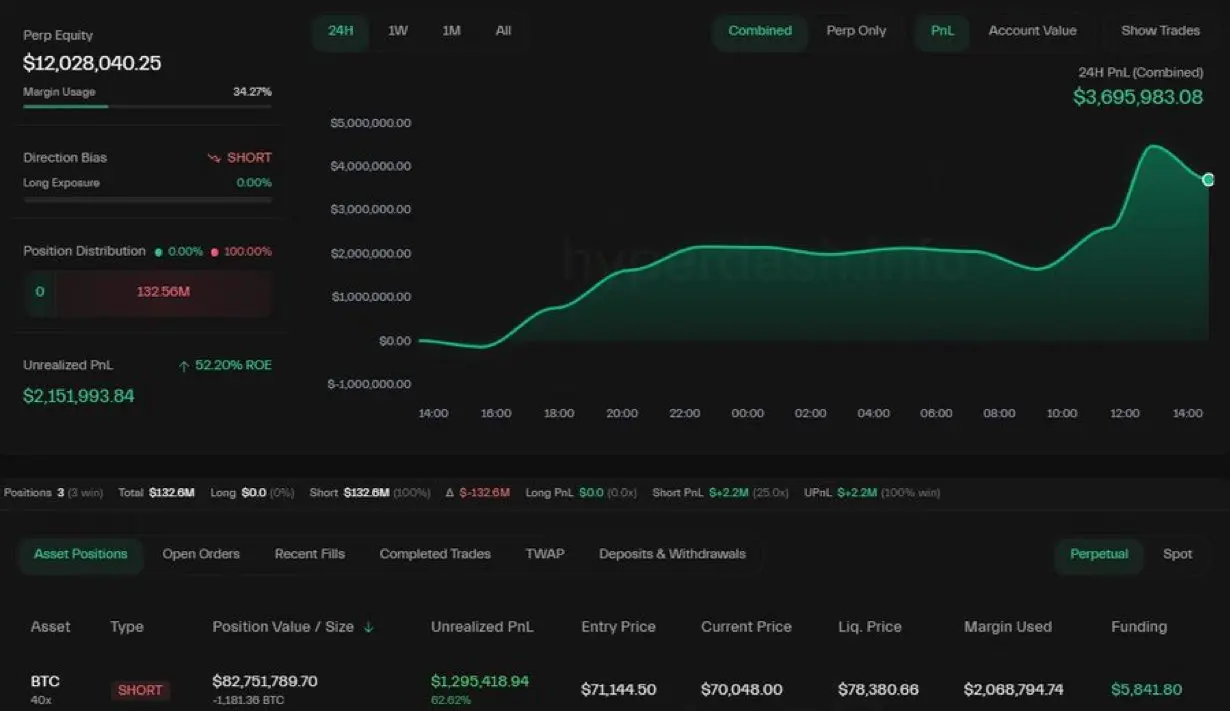Click the Long Exposure bar
Screen dimensions: 1230x711
point(147,199)
